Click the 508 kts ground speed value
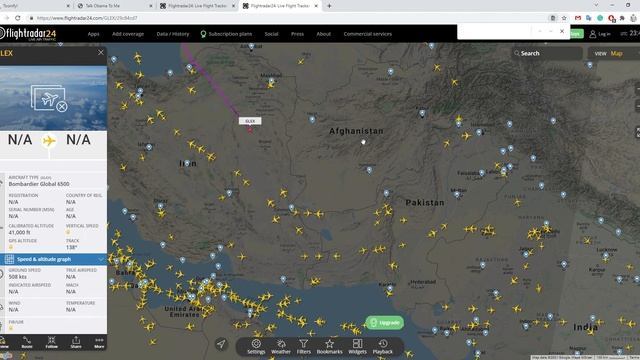640x360 pixels. tap(18, 277)
